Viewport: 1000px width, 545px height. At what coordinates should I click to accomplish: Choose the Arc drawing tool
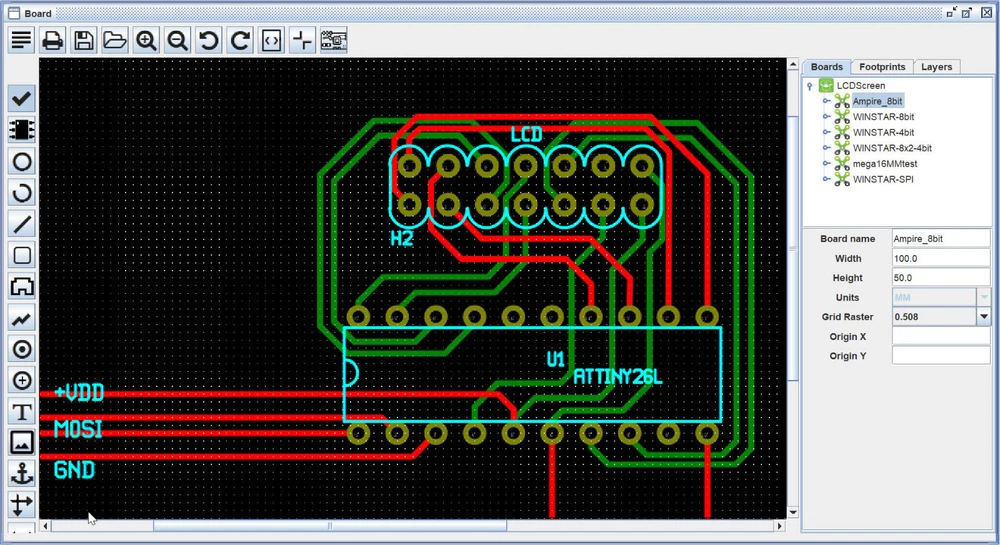[x=22, y=192]
